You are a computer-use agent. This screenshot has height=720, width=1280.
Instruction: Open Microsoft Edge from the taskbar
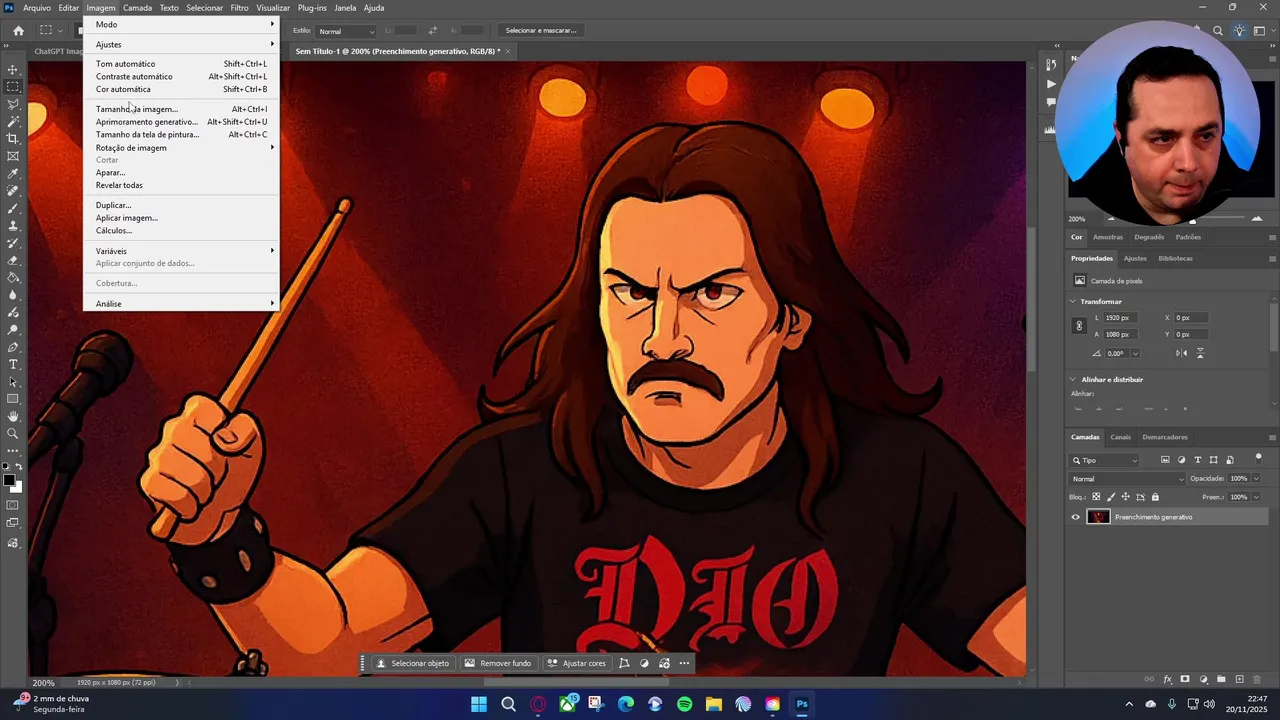(x=626, y=704)
